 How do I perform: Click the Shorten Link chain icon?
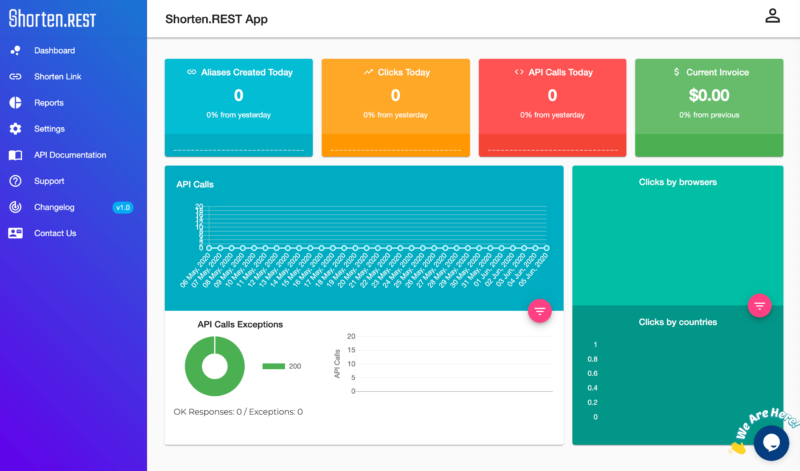[x=15, y=77]
